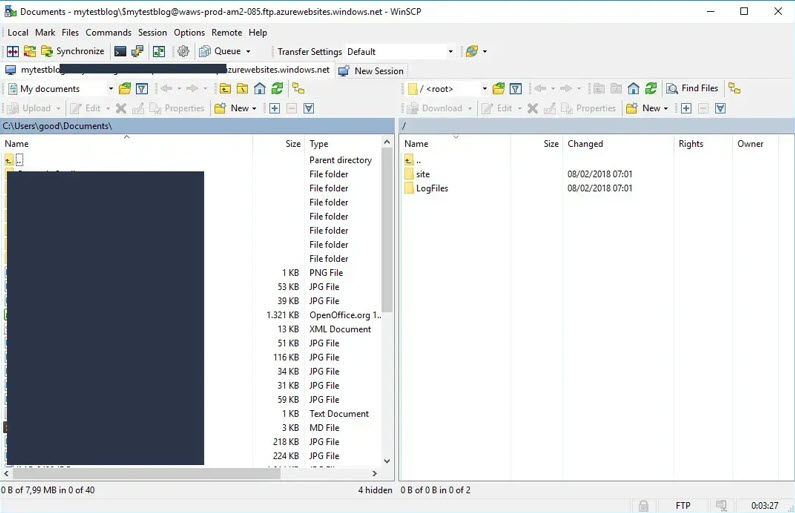
Task: Open the terminal console icon in main toolbar
Action: (x=120, y=51)
